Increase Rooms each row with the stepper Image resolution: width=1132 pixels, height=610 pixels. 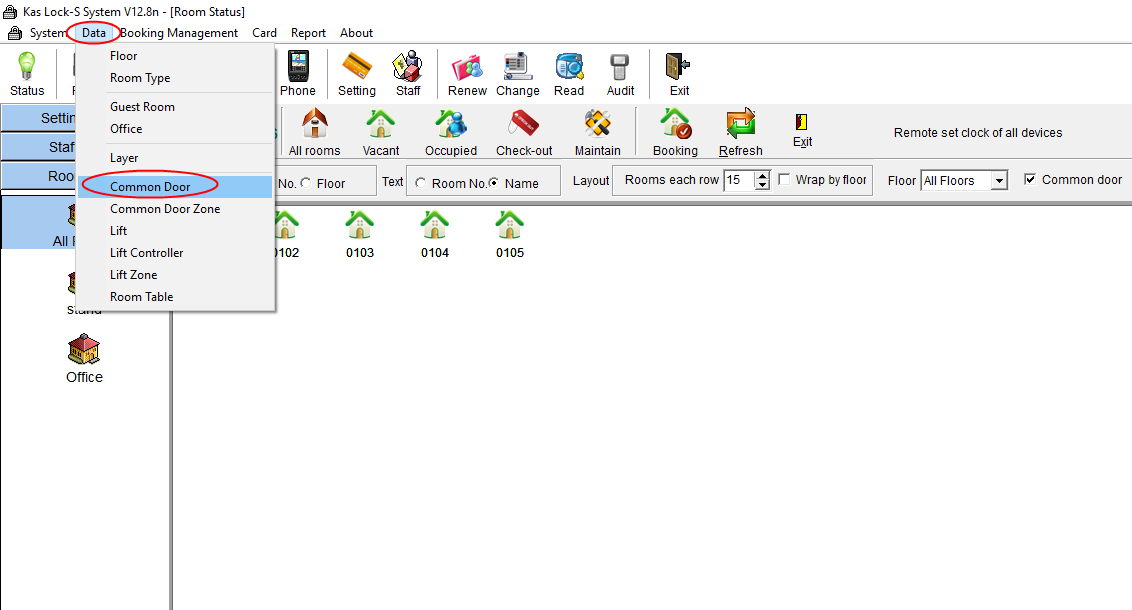(760, 176)
